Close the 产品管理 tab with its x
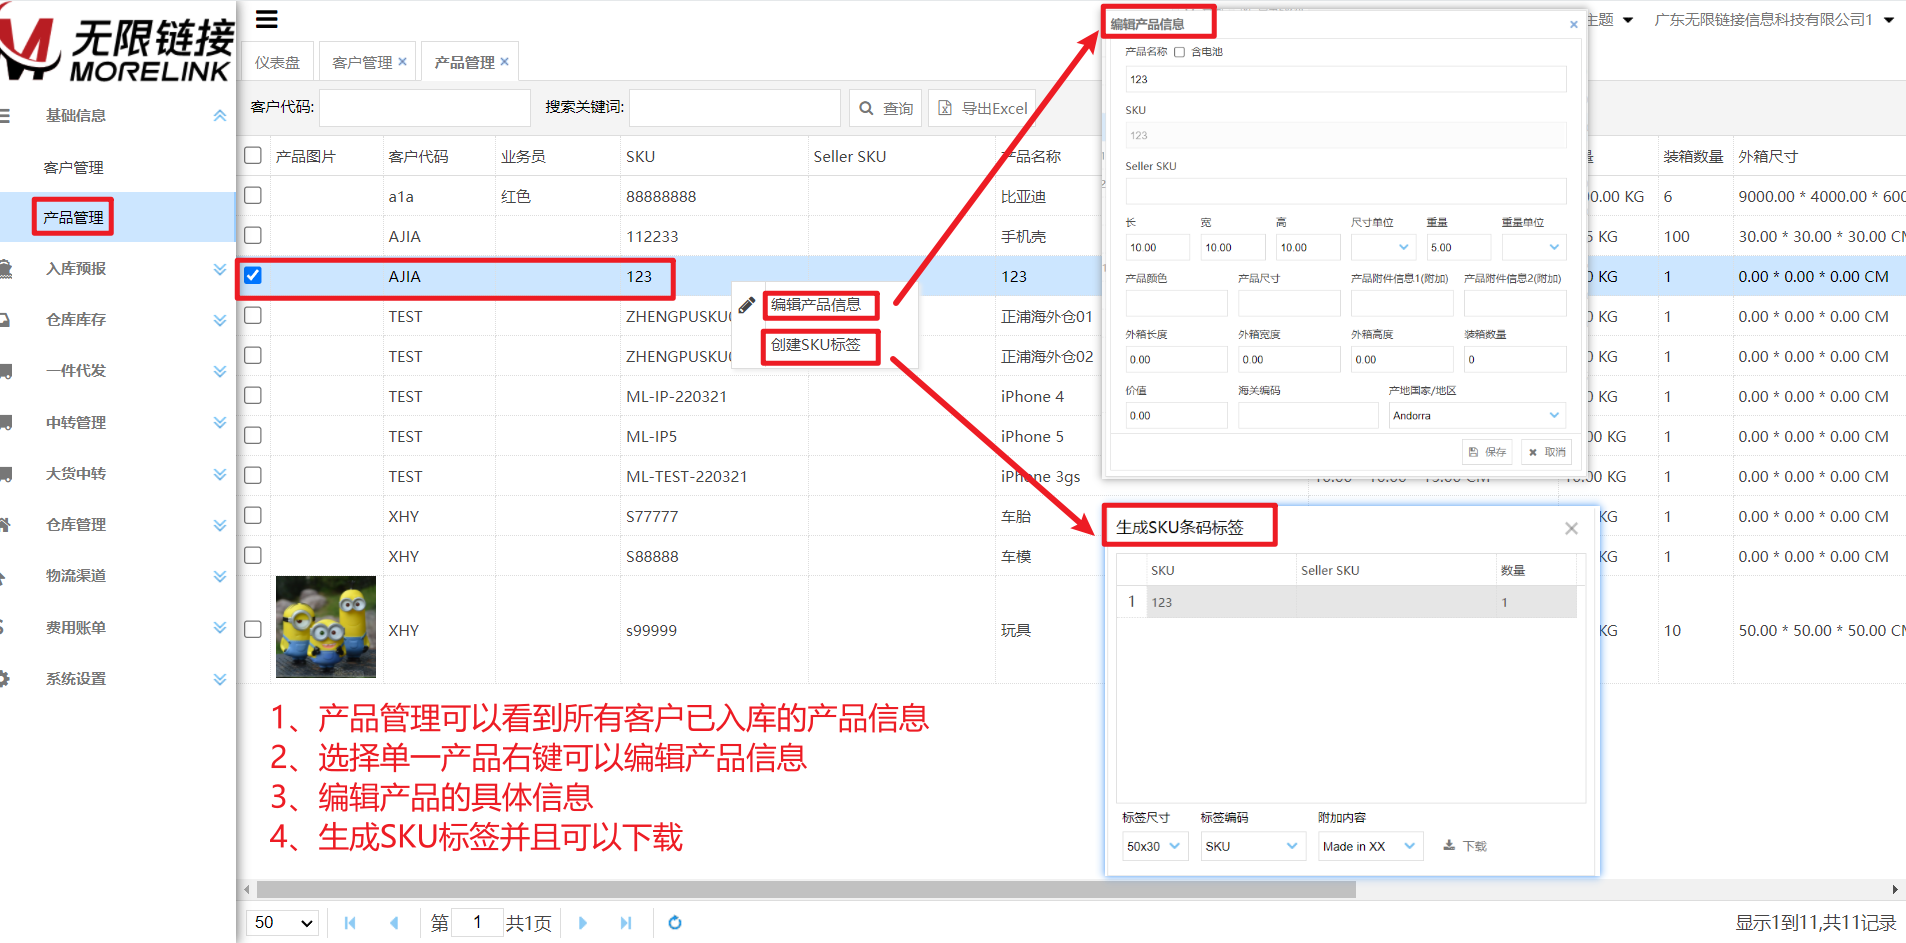The image size is (1906, 943). [x=505, y=61]
